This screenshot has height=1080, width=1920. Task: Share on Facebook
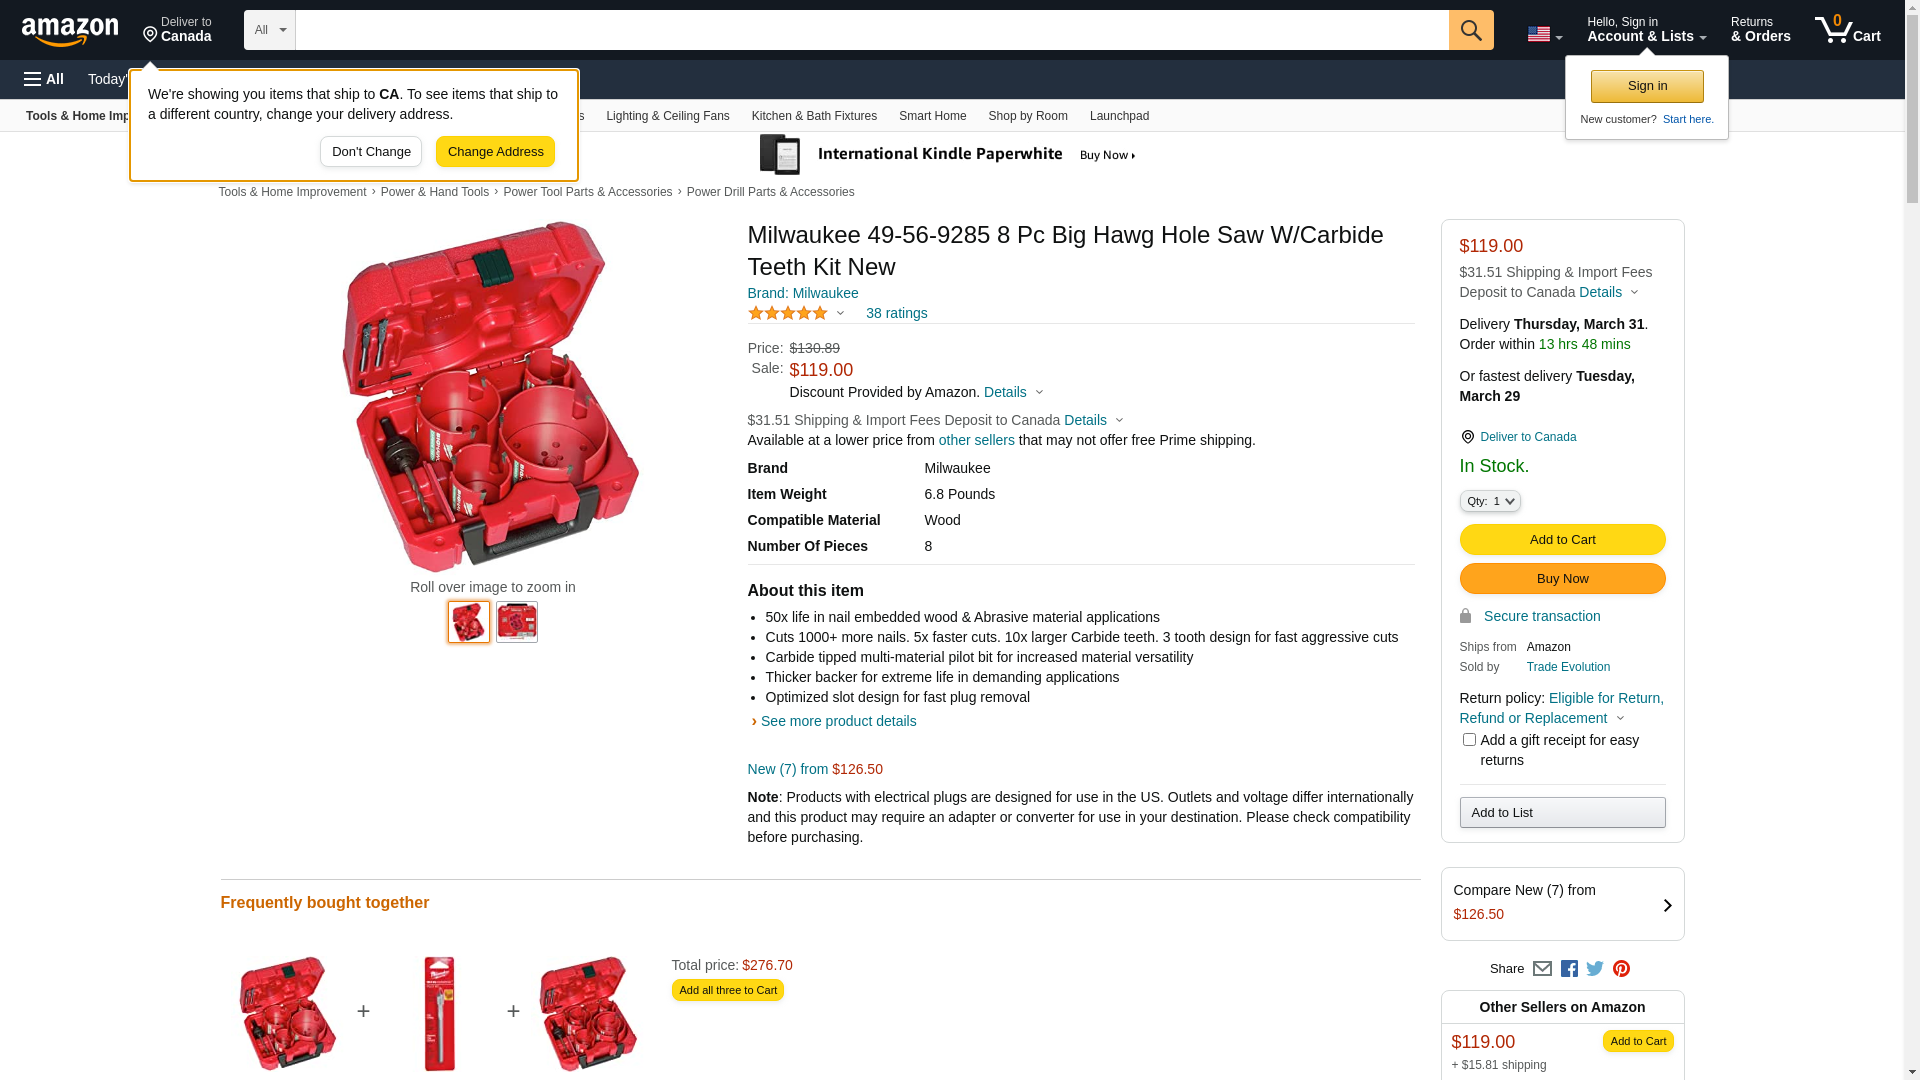[1569, 969]
